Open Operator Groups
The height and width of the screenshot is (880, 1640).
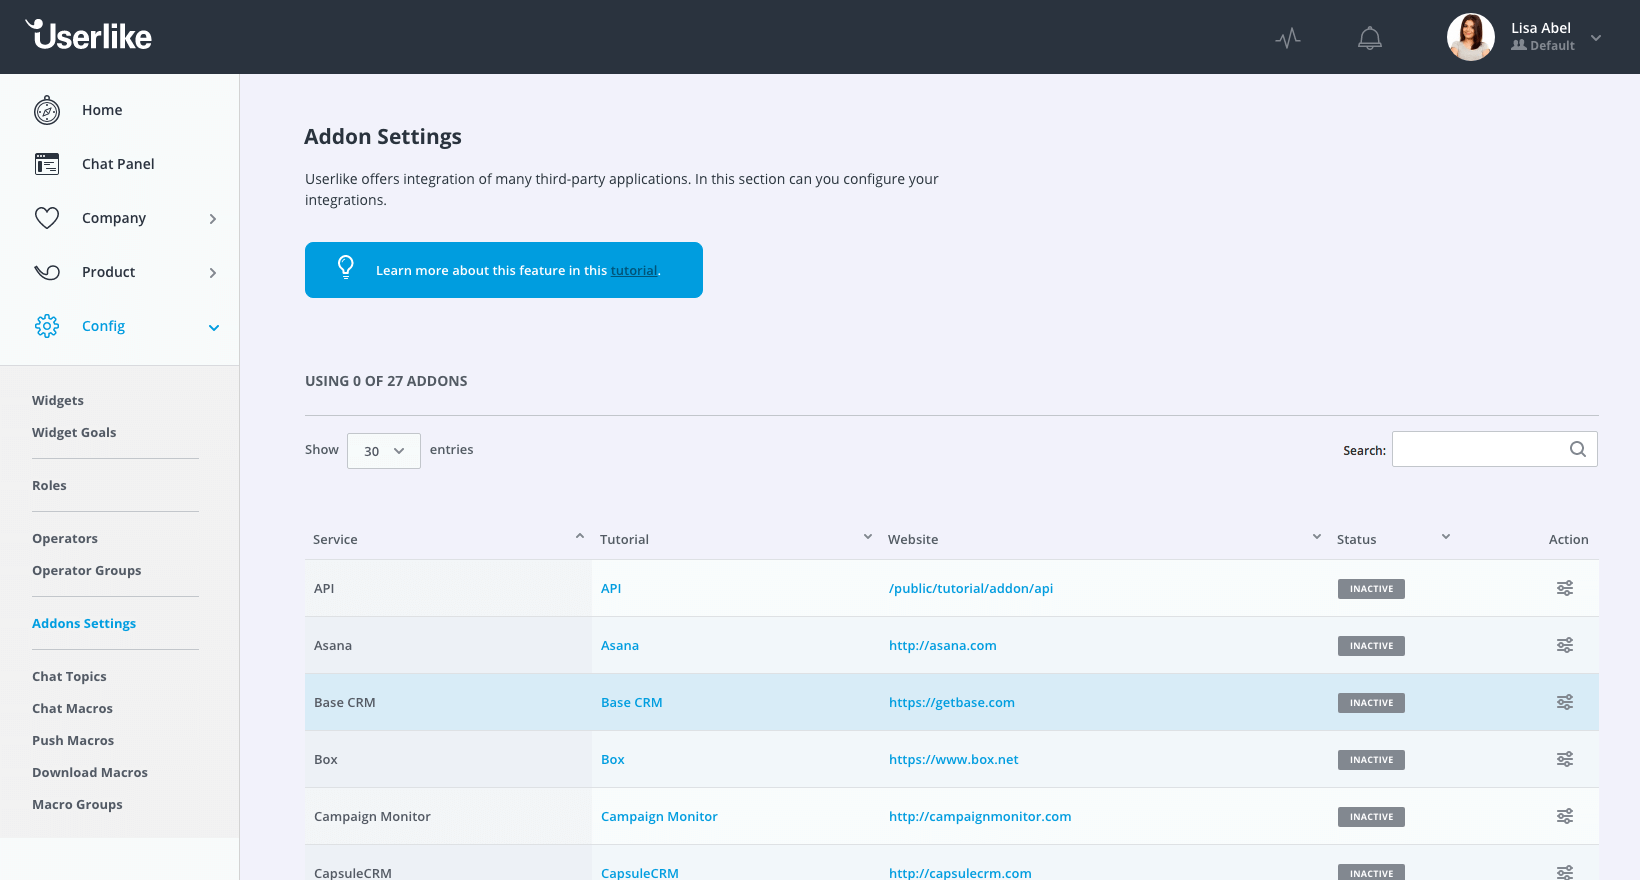87,570
